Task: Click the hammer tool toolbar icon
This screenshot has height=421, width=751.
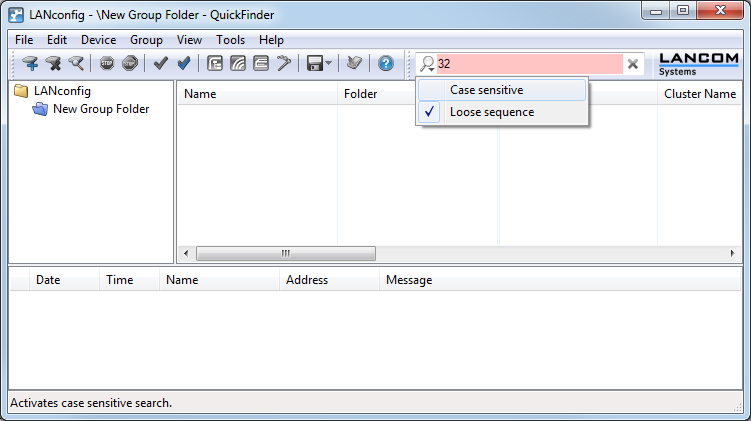Action: (284, 64)
